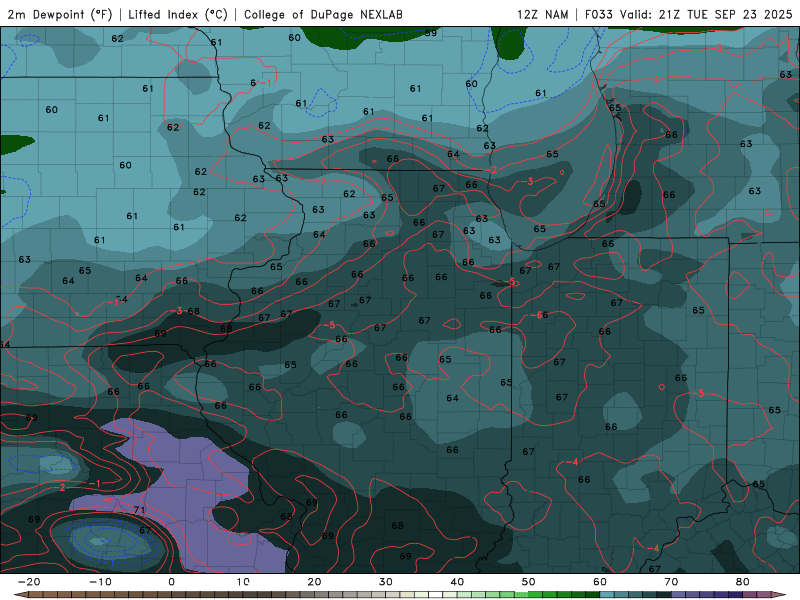
Task: Click the 60 label on the color scale
Action: (x=600, y=582)
